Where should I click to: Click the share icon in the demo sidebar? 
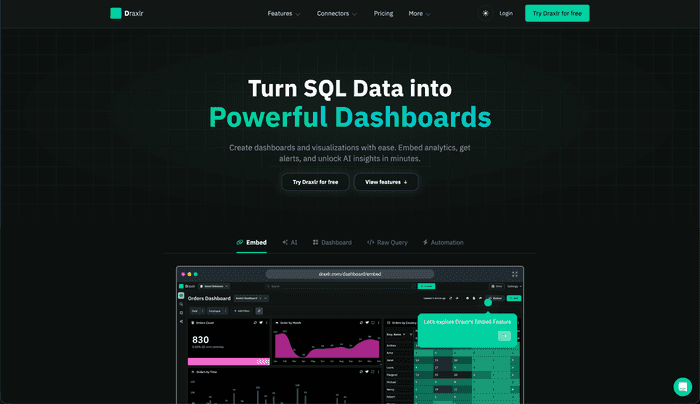pyautogui.click(x=181, y=321)
